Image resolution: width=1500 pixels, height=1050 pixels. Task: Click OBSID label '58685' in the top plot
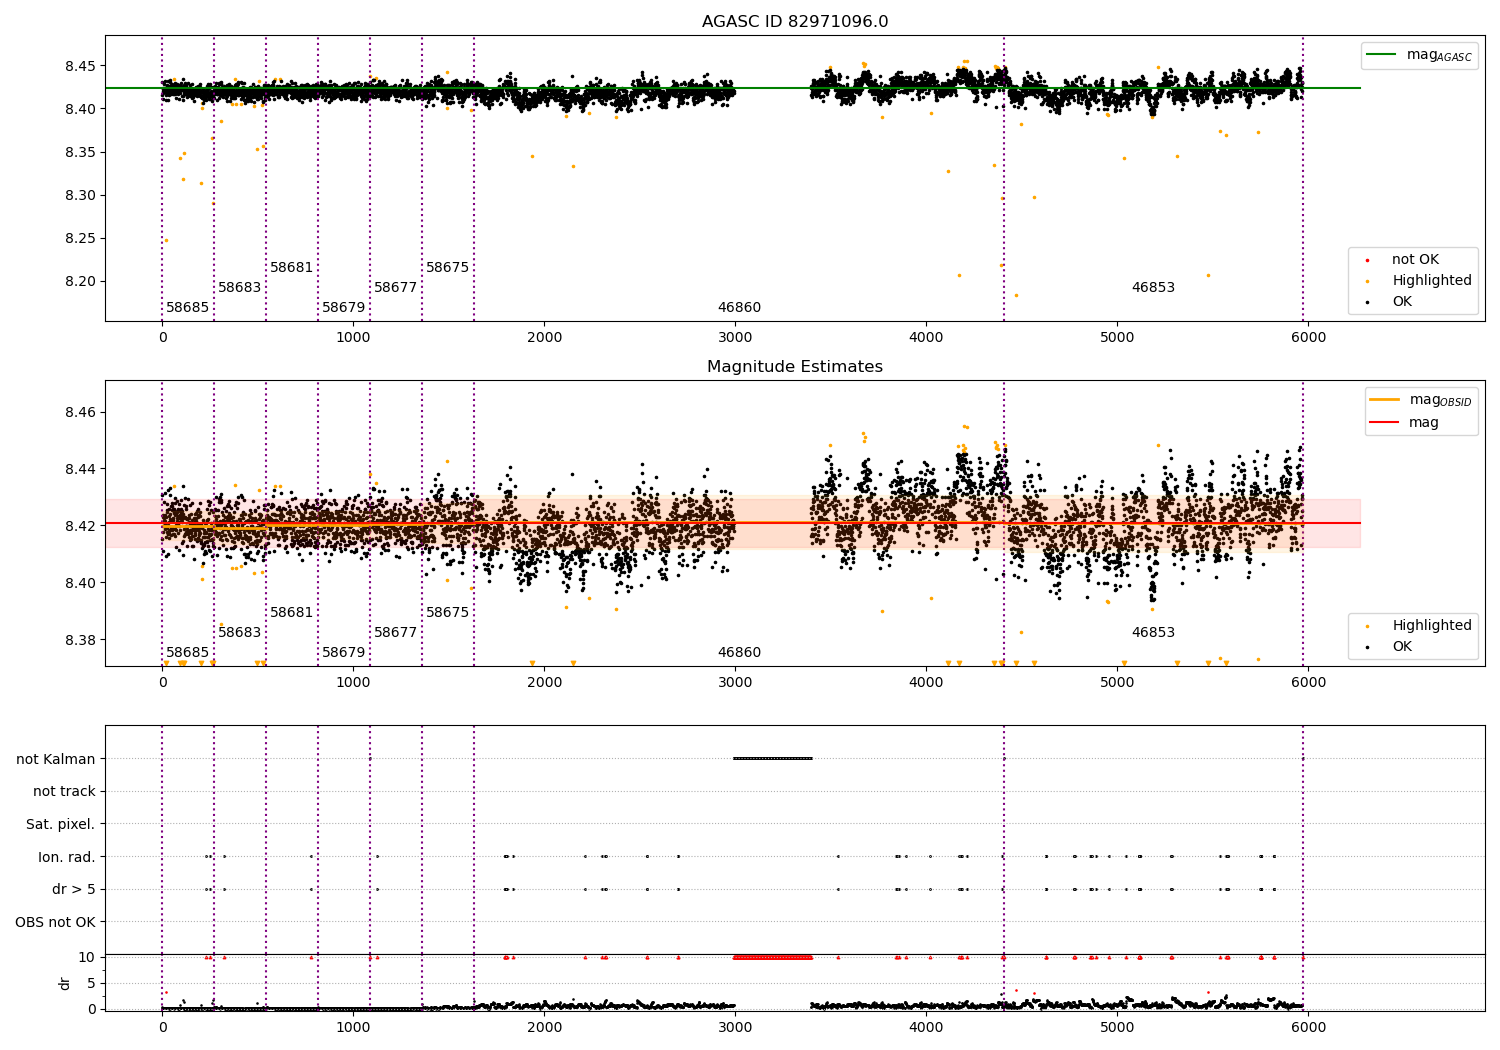(x=188, y=308)
